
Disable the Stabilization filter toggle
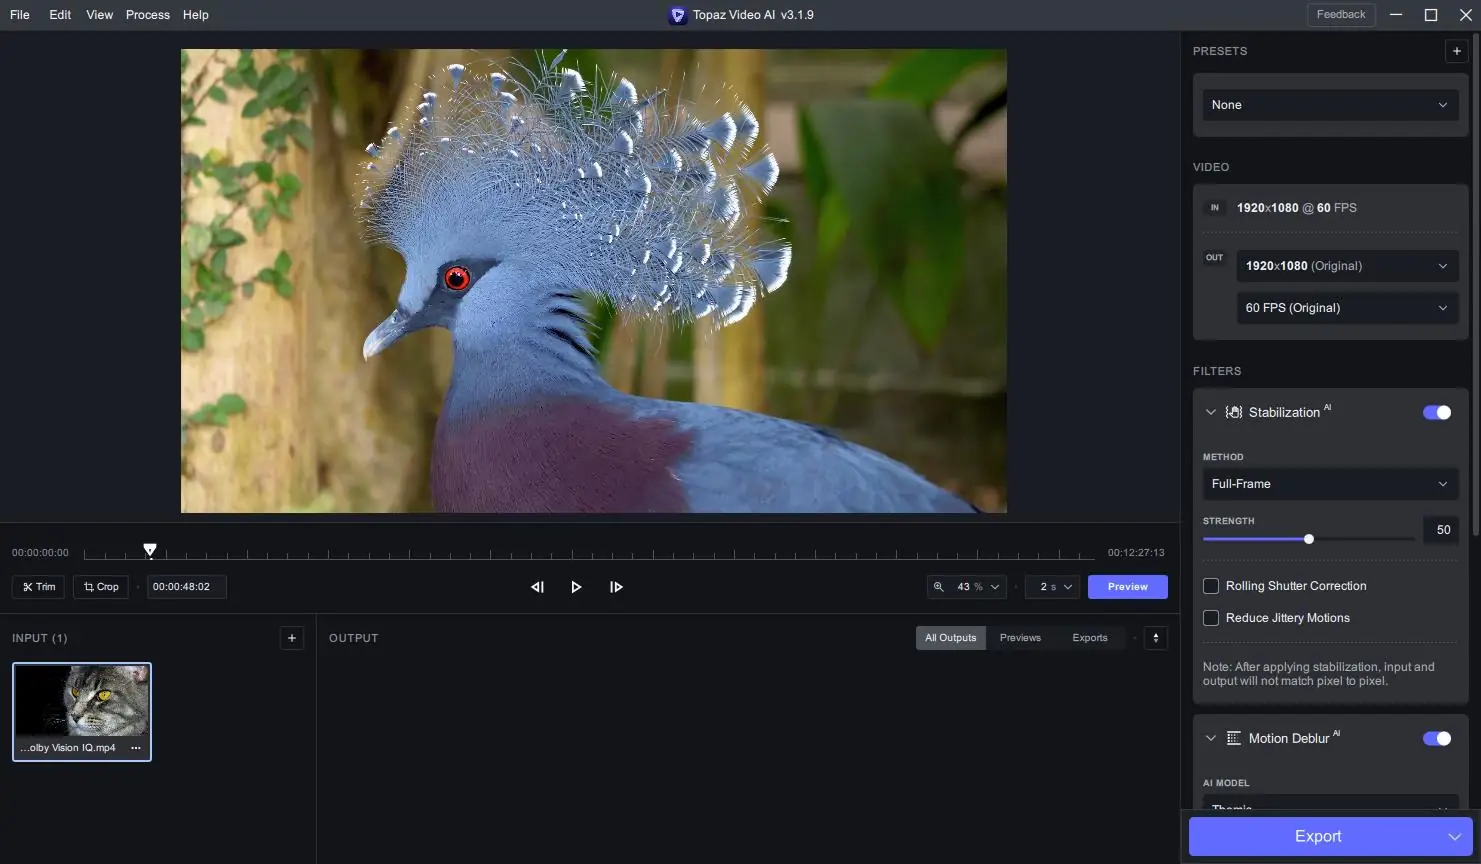(1437, 412)
